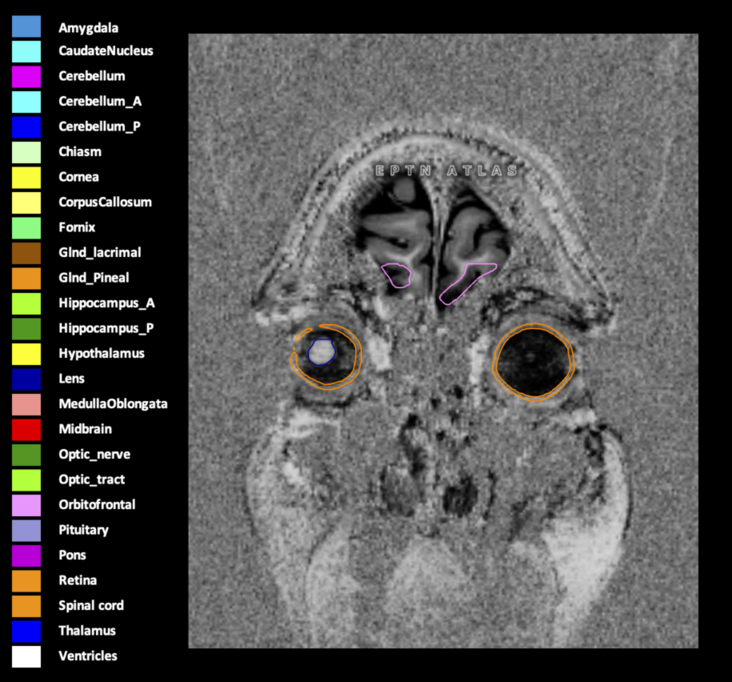Image resolution: width=732 pixels, height=682 pixels.
Task: Click the 'Amygdala' legend label
Action: click(88, 28)
